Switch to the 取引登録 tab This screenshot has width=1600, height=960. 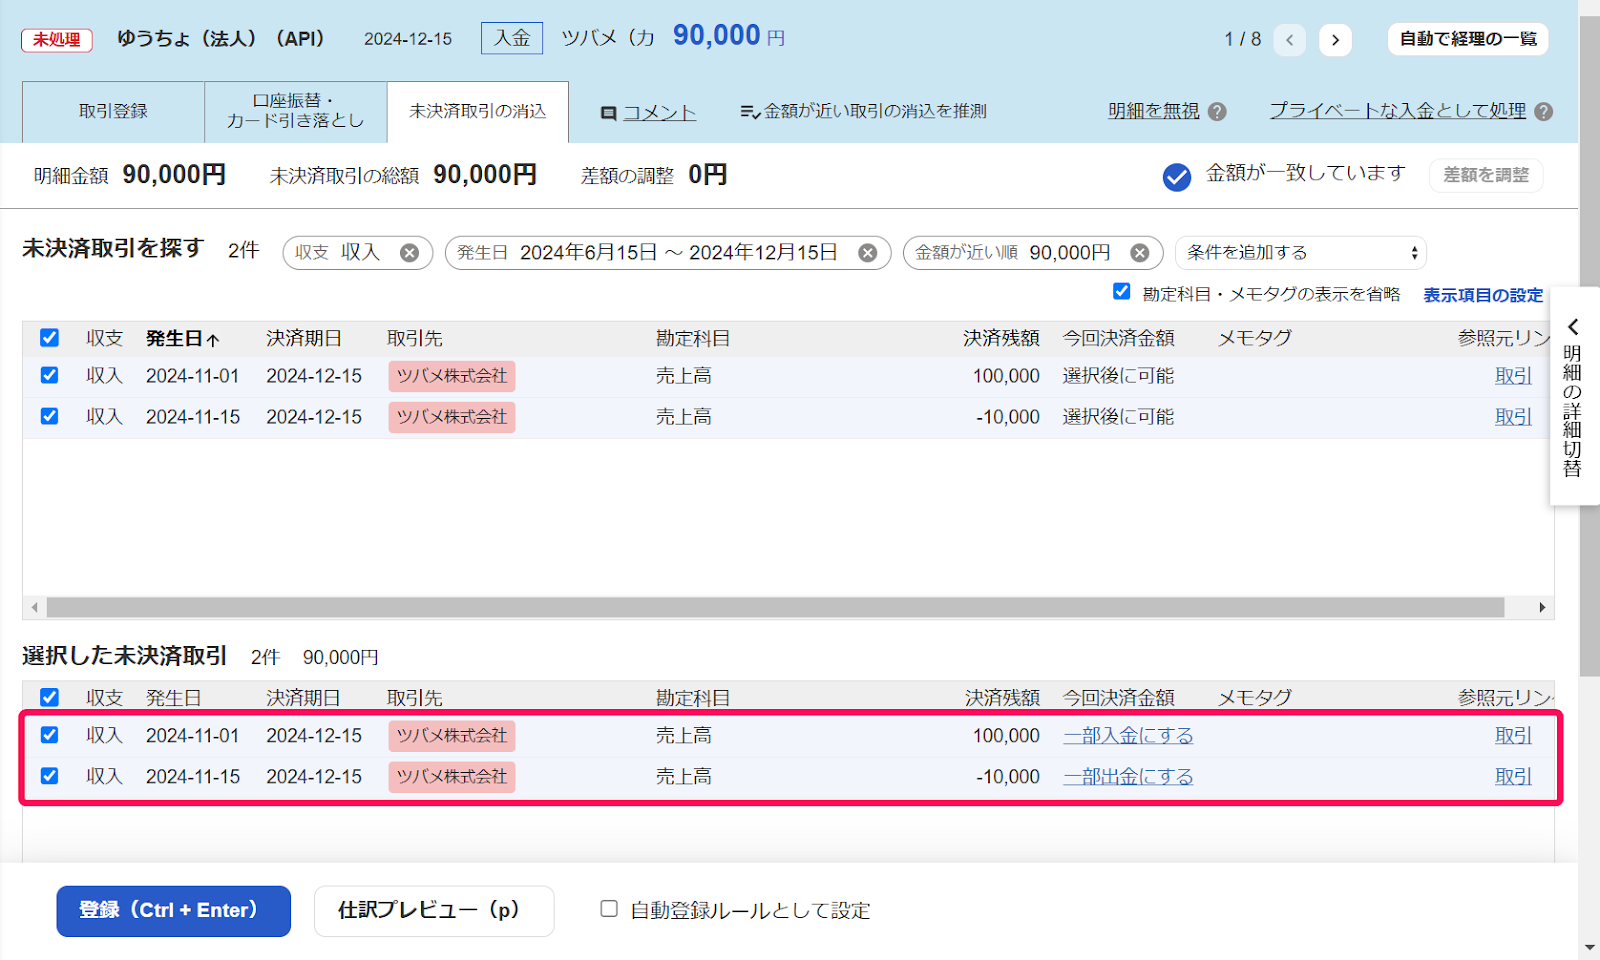(113, 112)
